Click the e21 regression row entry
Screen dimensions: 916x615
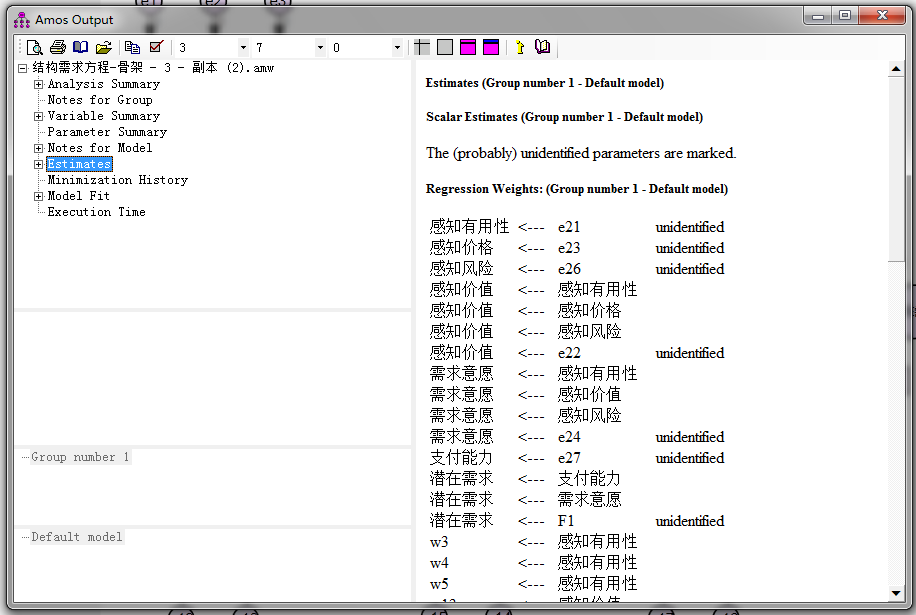tap(568, 227)
